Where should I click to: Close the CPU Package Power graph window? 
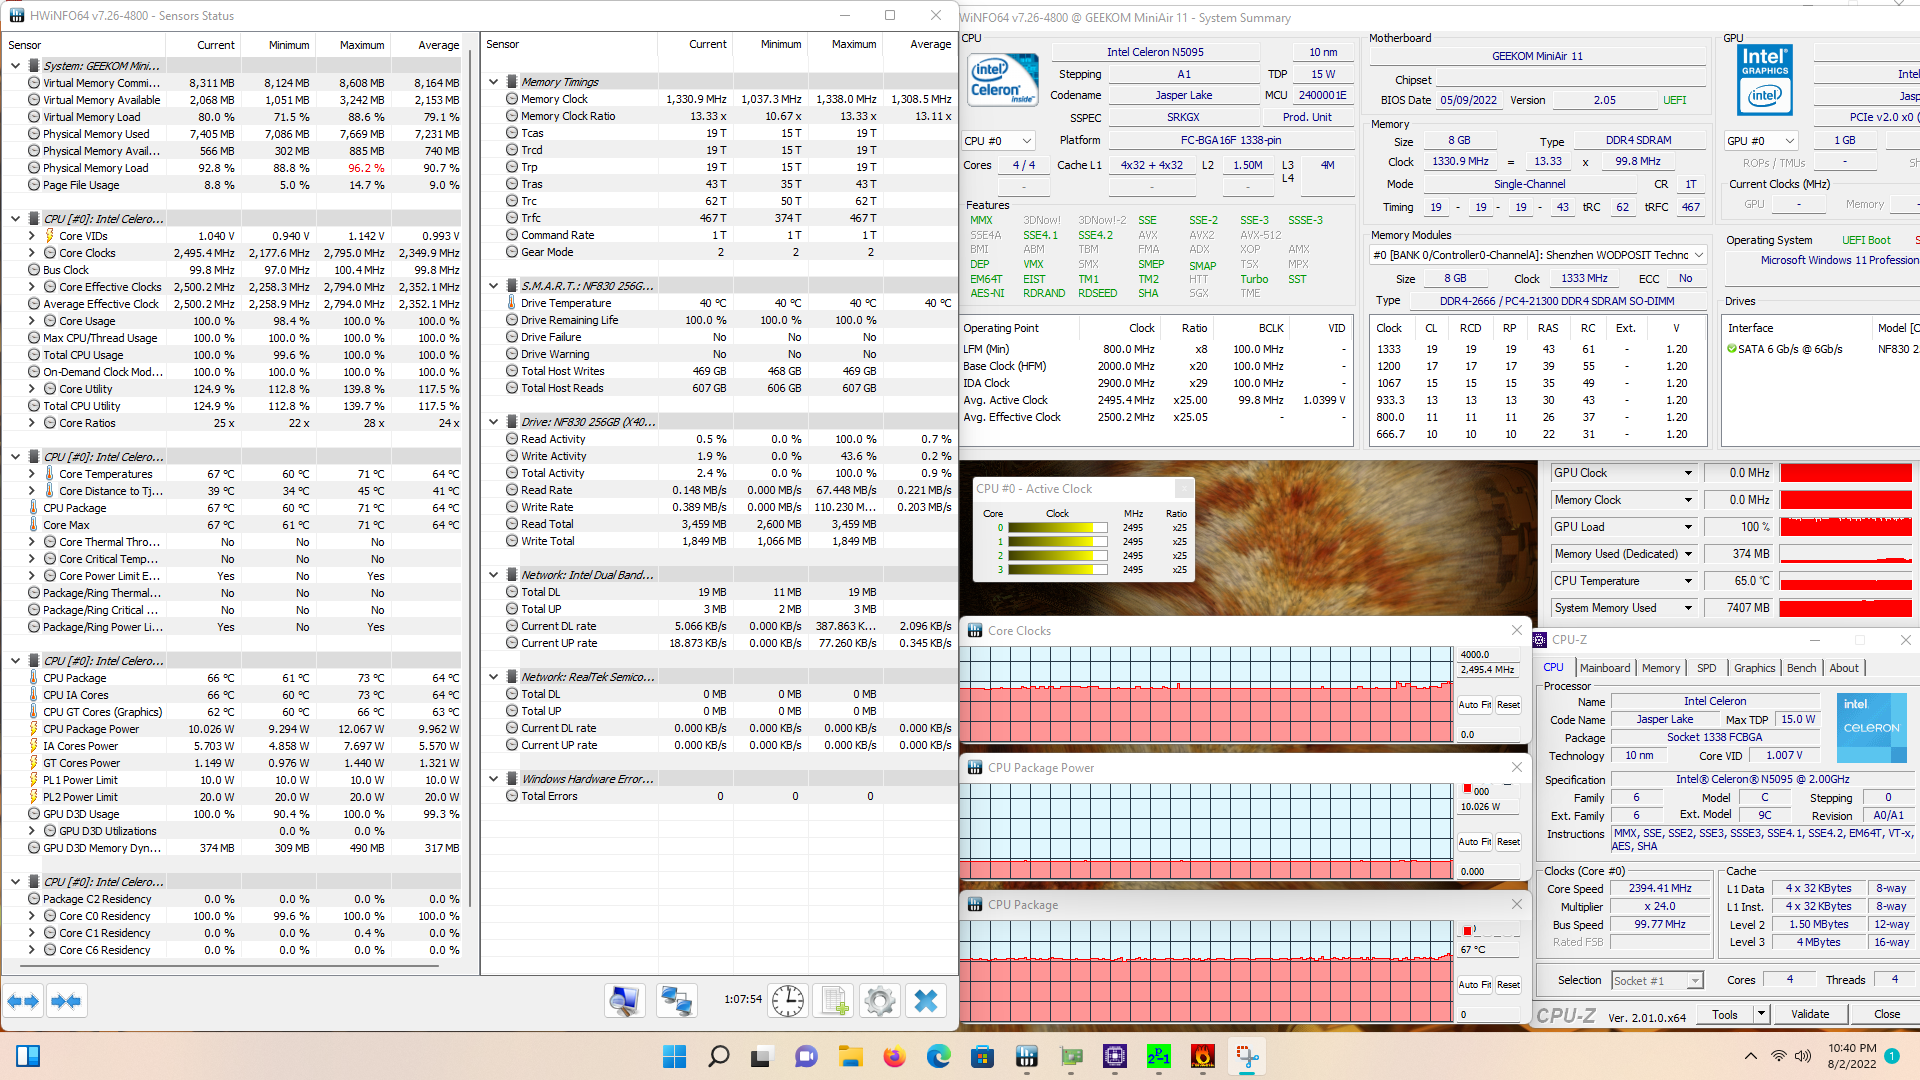click(x=1516, y=767)
